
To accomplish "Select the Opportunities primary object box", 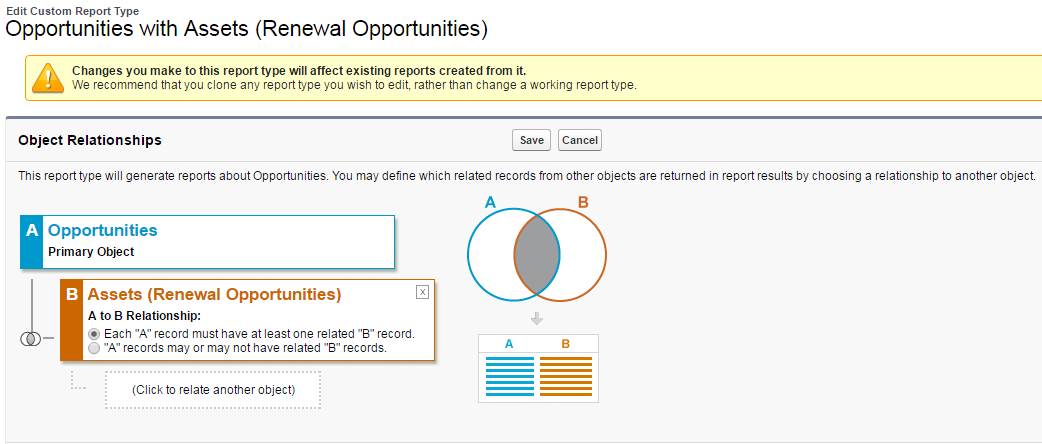I will click(x=207, y=242).
